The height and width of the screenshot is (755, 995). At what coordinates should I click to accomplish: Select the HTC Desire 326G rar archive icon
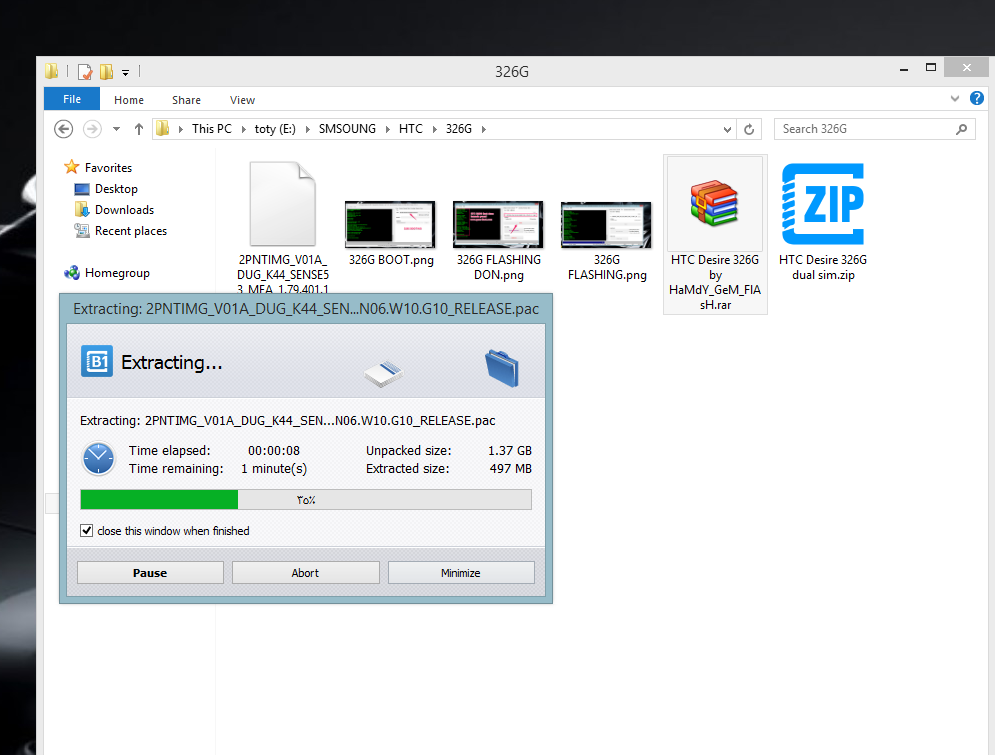[715, 204]
